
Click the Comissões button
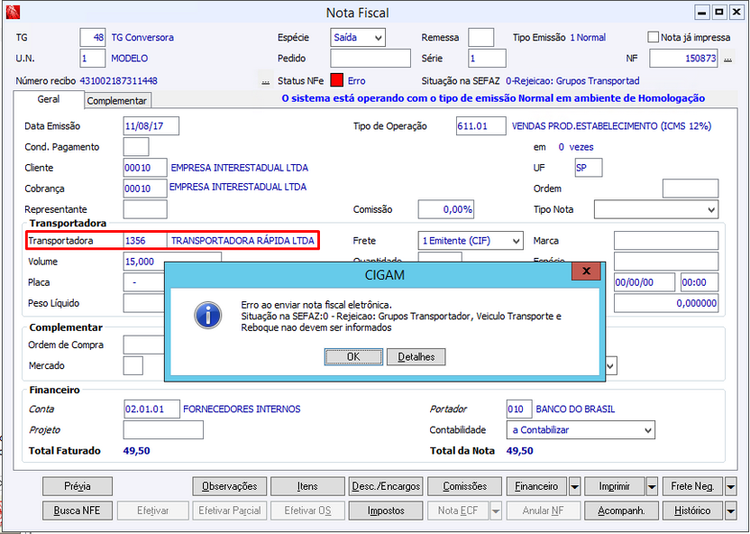pyautogui.click(x=464, y=487)
